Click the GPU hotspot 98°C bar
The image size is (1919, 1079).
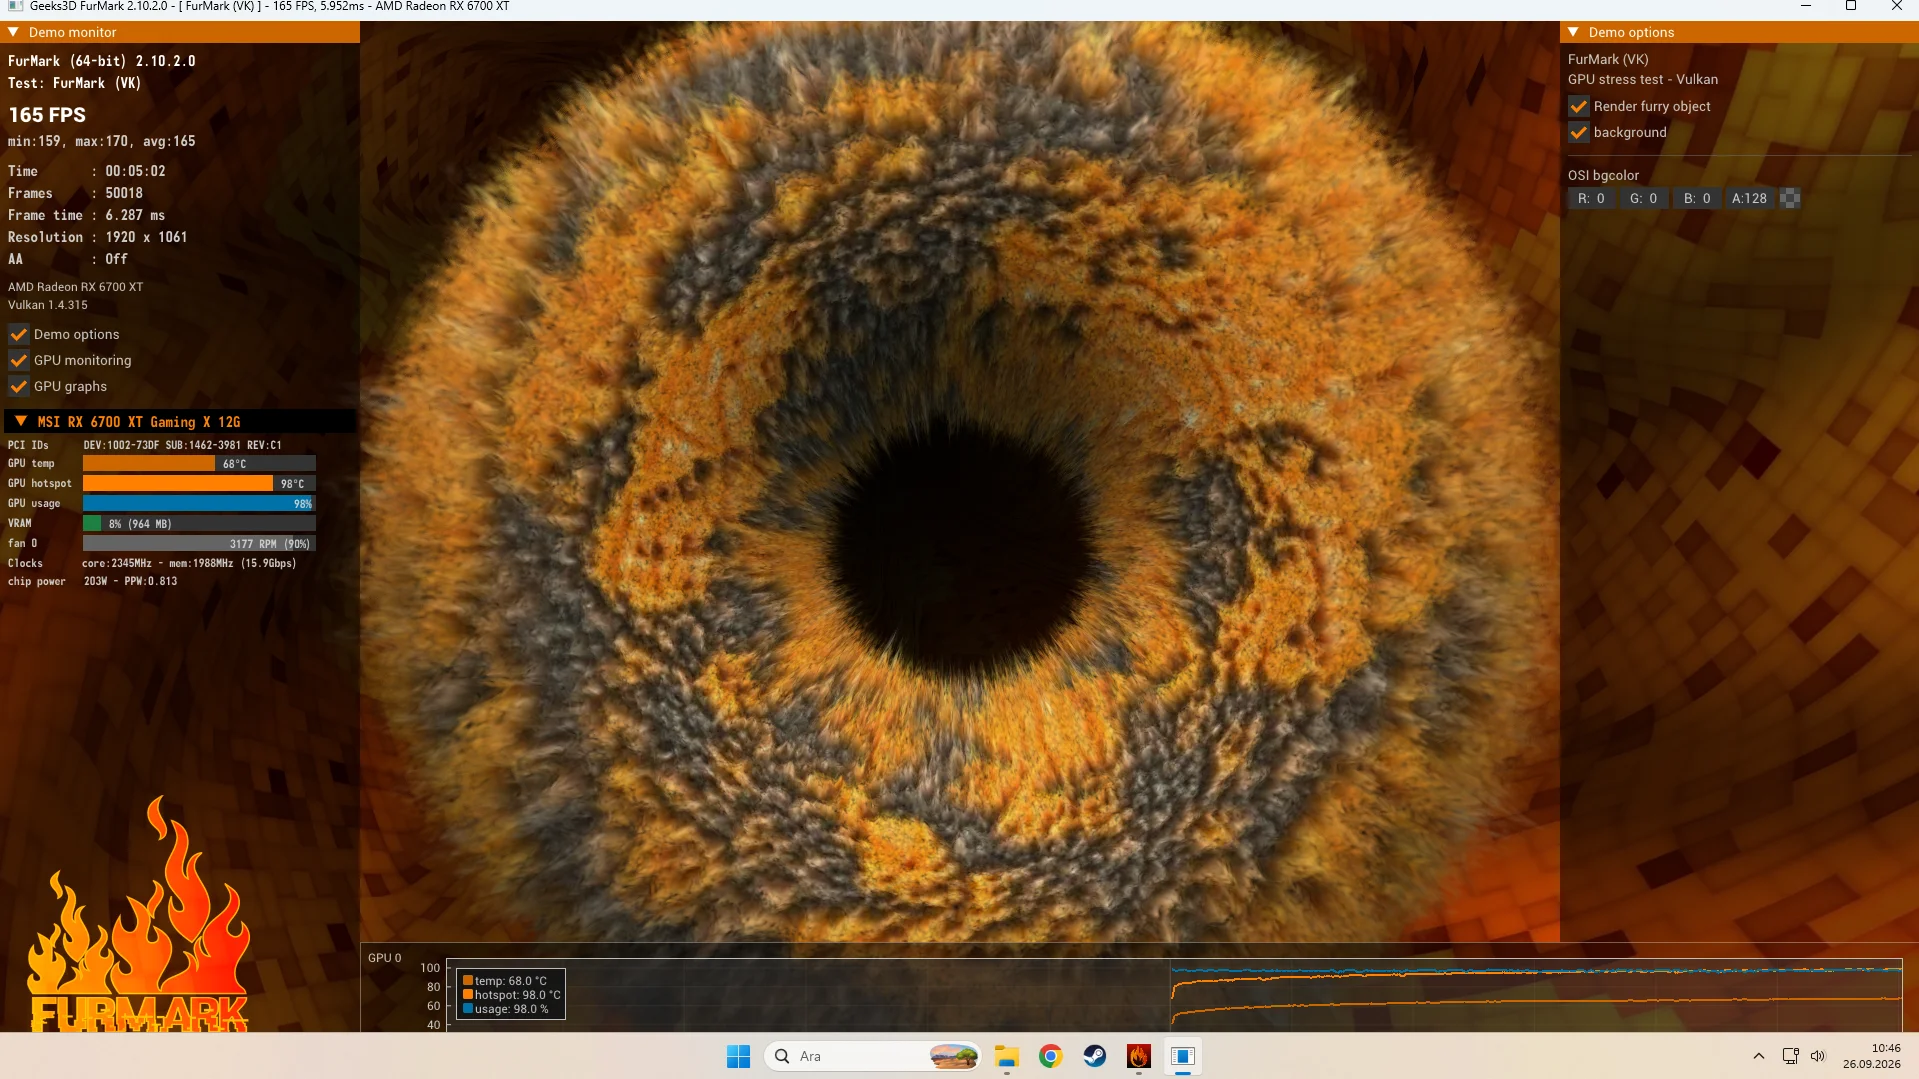coord(199,483)
